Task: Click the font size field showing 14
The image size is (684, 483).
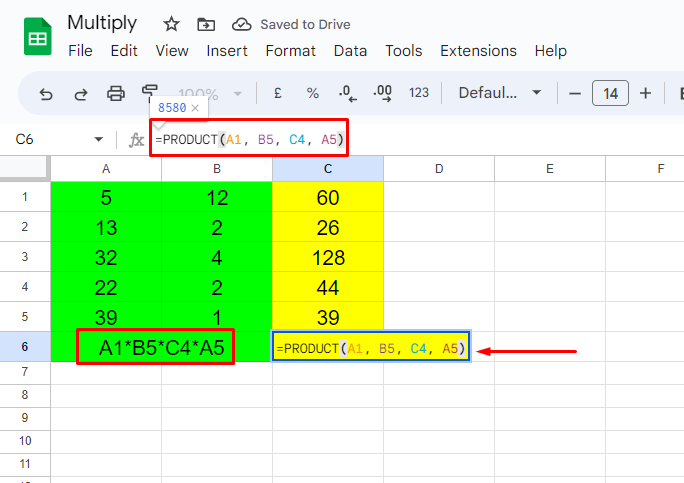Action: click(610, 93)
